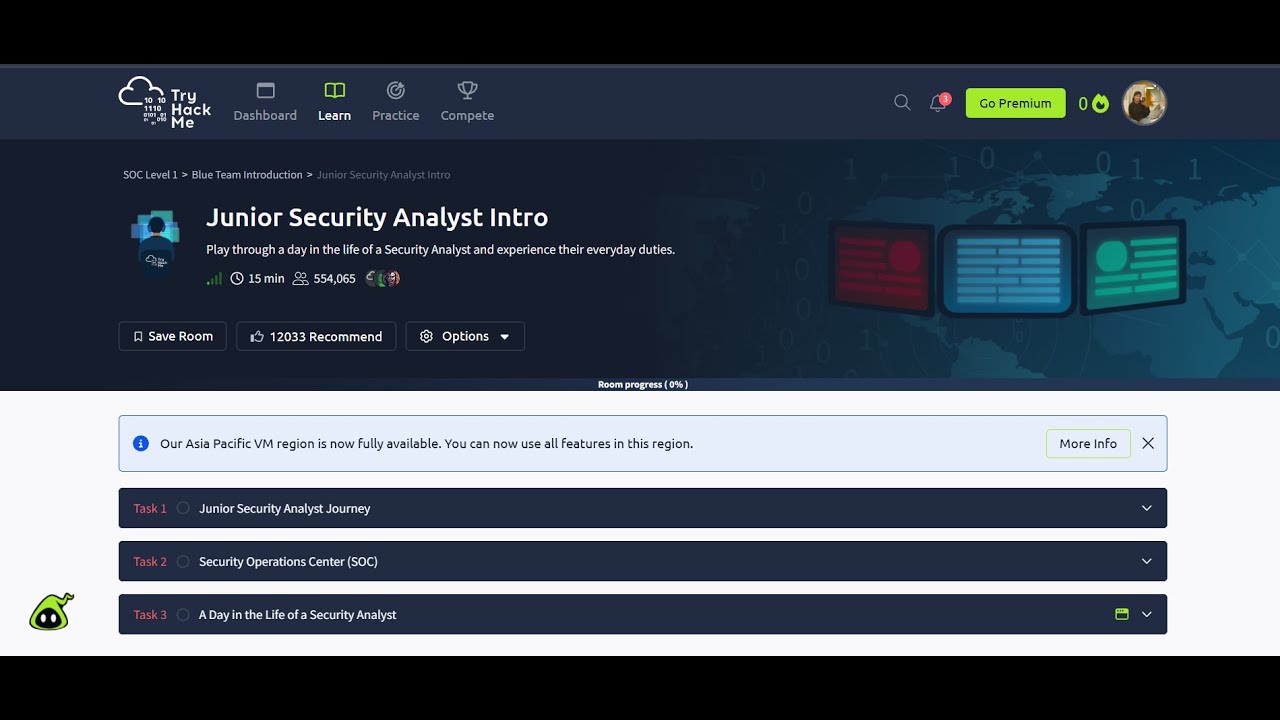Toggle Task 3 completion circle
Image resolution: width=1280 pixels, height=720 pixels.
(x=183, y=614)
